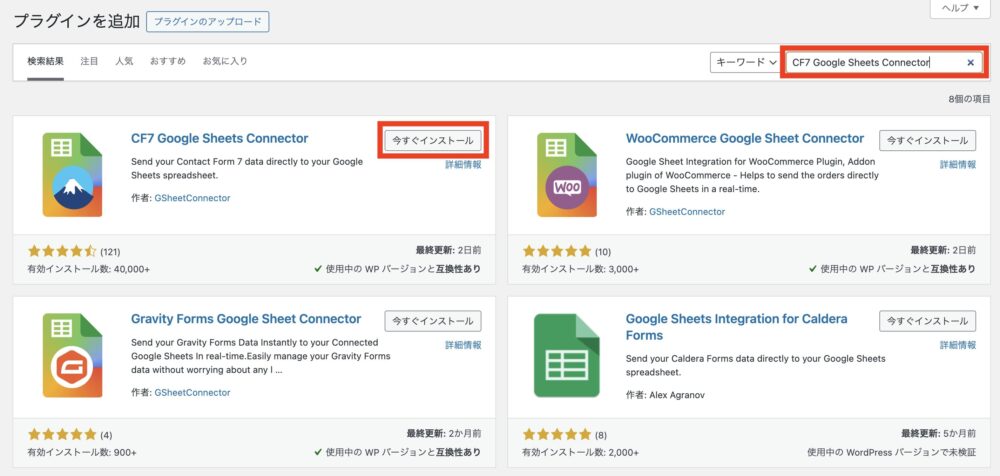Install Google Sheets Integration for Caldera Forms
The width and height of the screenshot is (1000, 476).
(928, 321)
